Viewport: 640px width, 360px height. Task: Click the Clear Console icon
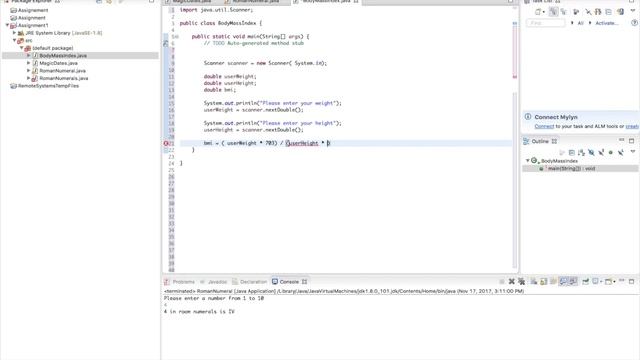tap(533, 282)
